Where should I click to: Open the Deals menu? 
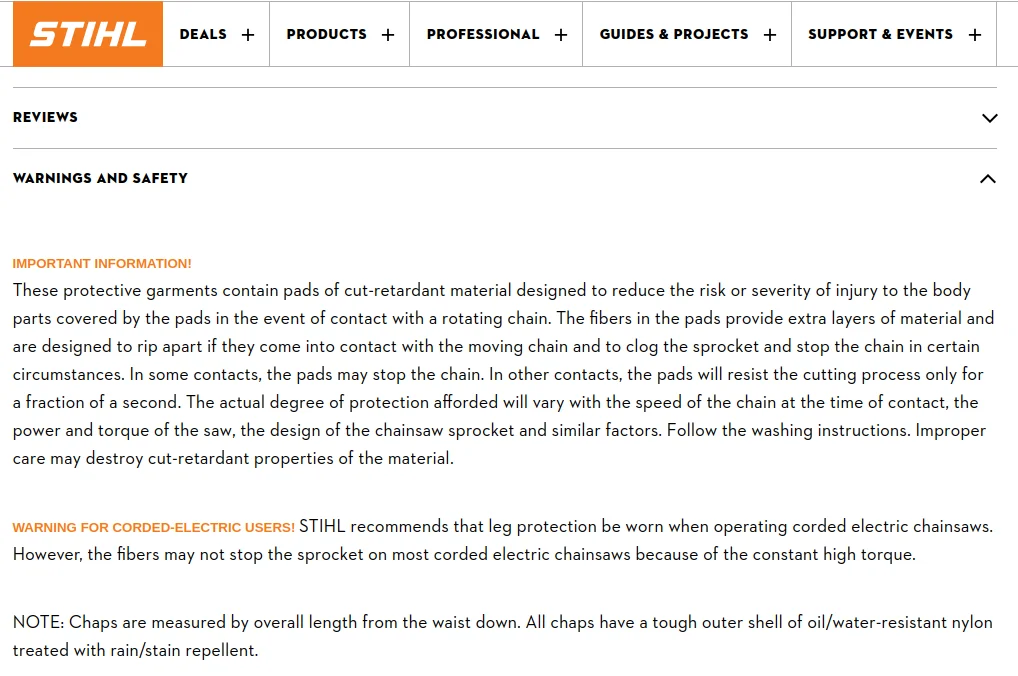[216, 34]
